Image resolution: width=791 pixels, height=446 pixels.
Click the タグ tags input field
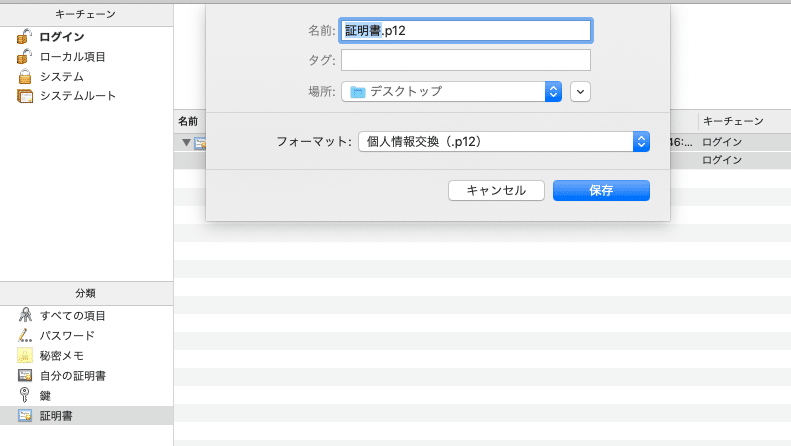coord(466,60)
